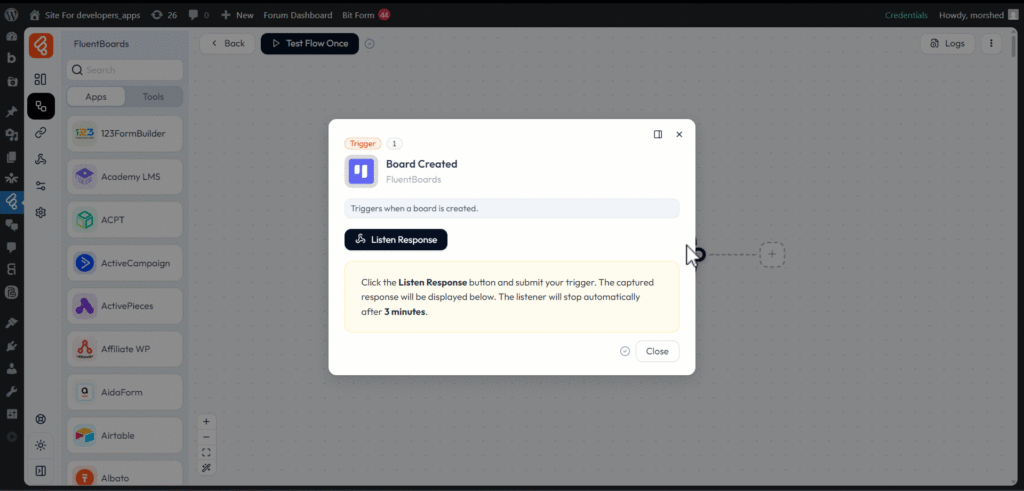Zoom in canvas with plus control

pos(206,422)
